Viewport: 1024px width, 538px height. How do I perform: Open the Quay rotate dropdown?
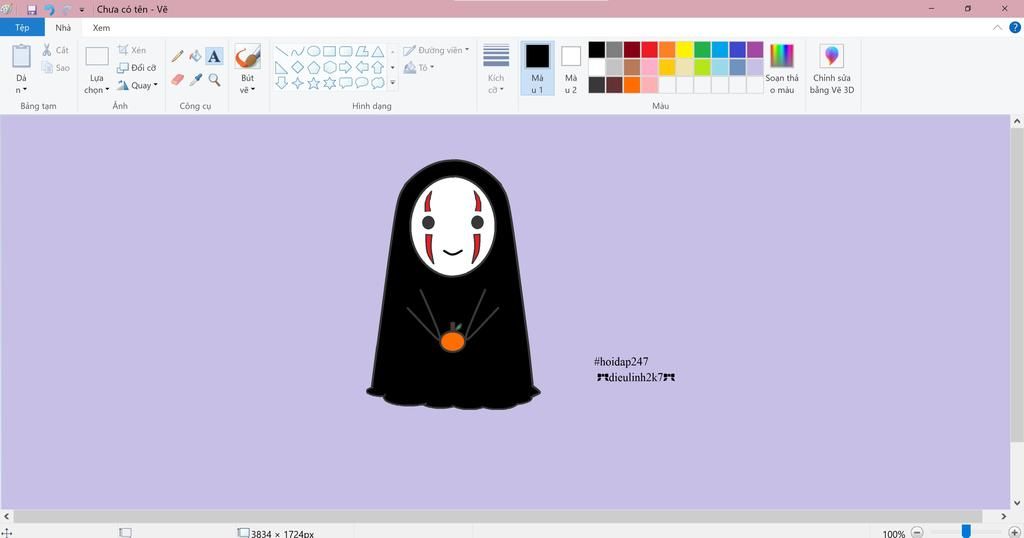137,85
